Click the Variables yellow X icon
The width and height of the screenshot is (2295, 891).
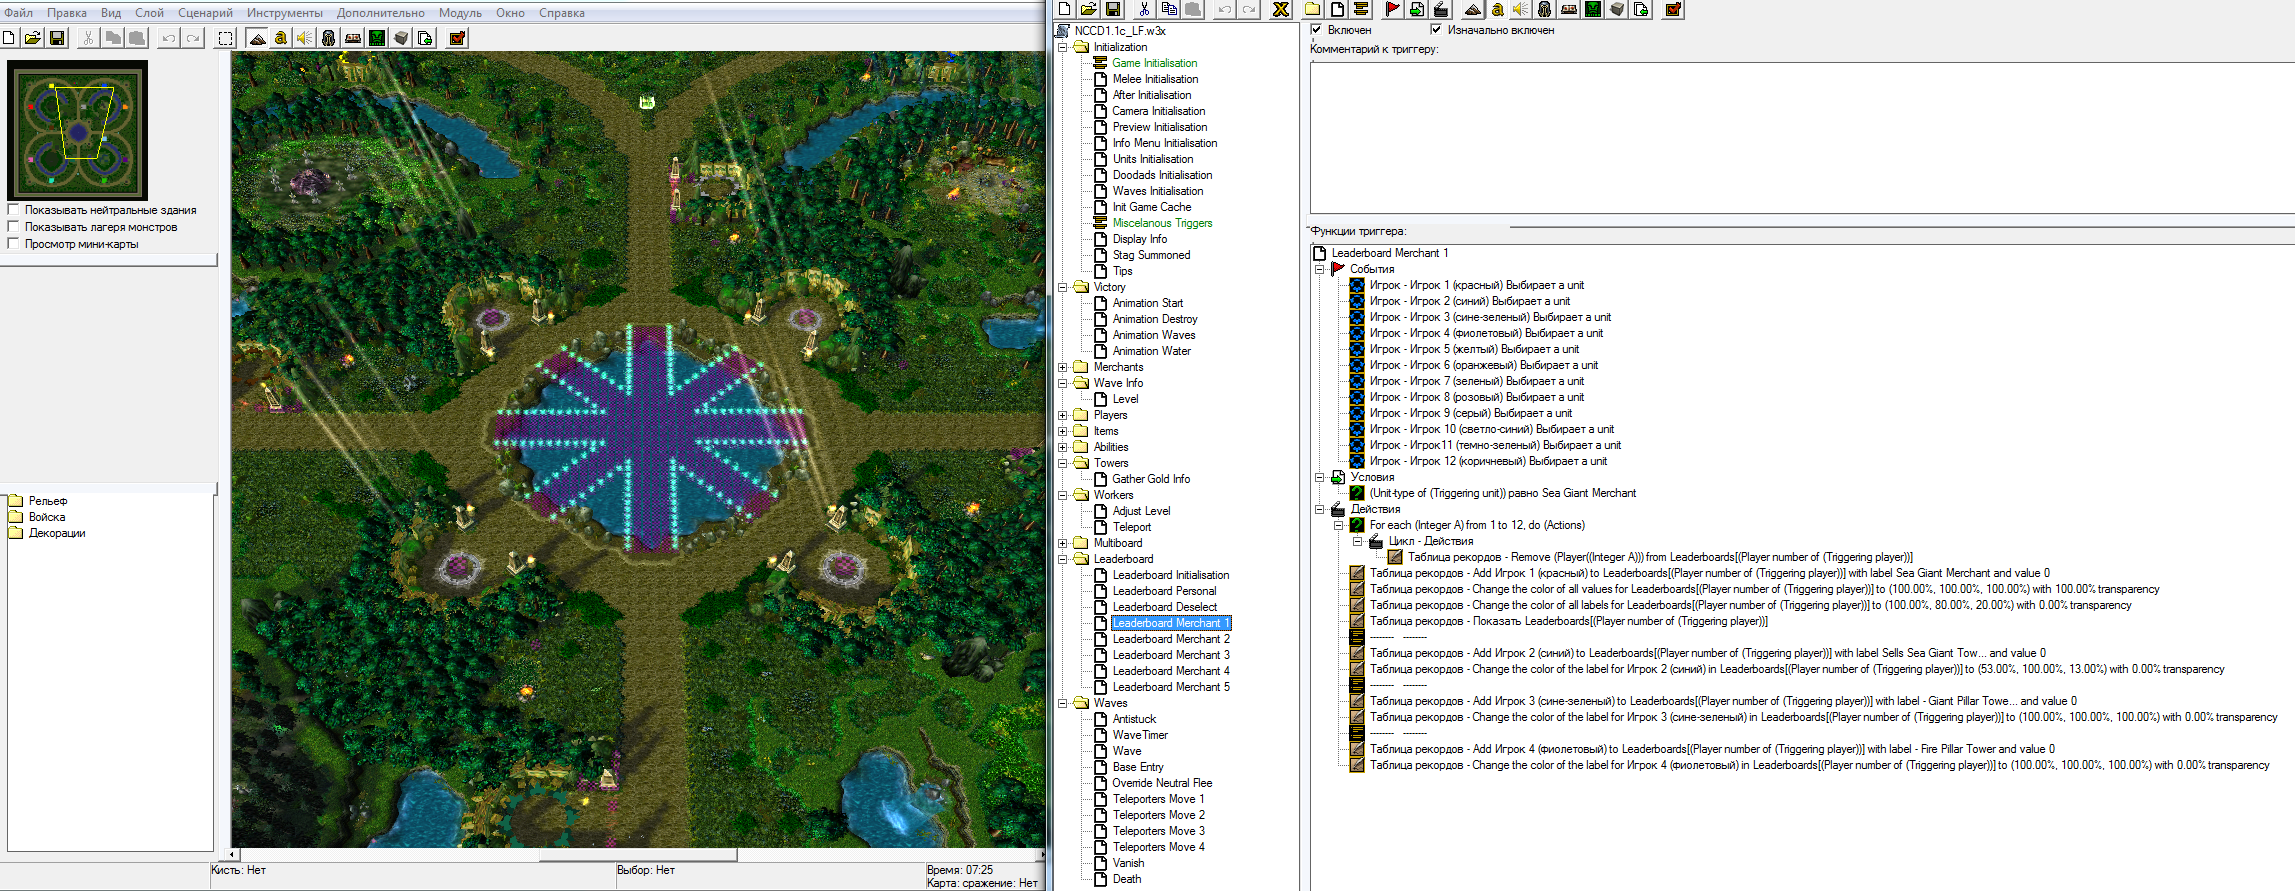[x=1280, y=9]
